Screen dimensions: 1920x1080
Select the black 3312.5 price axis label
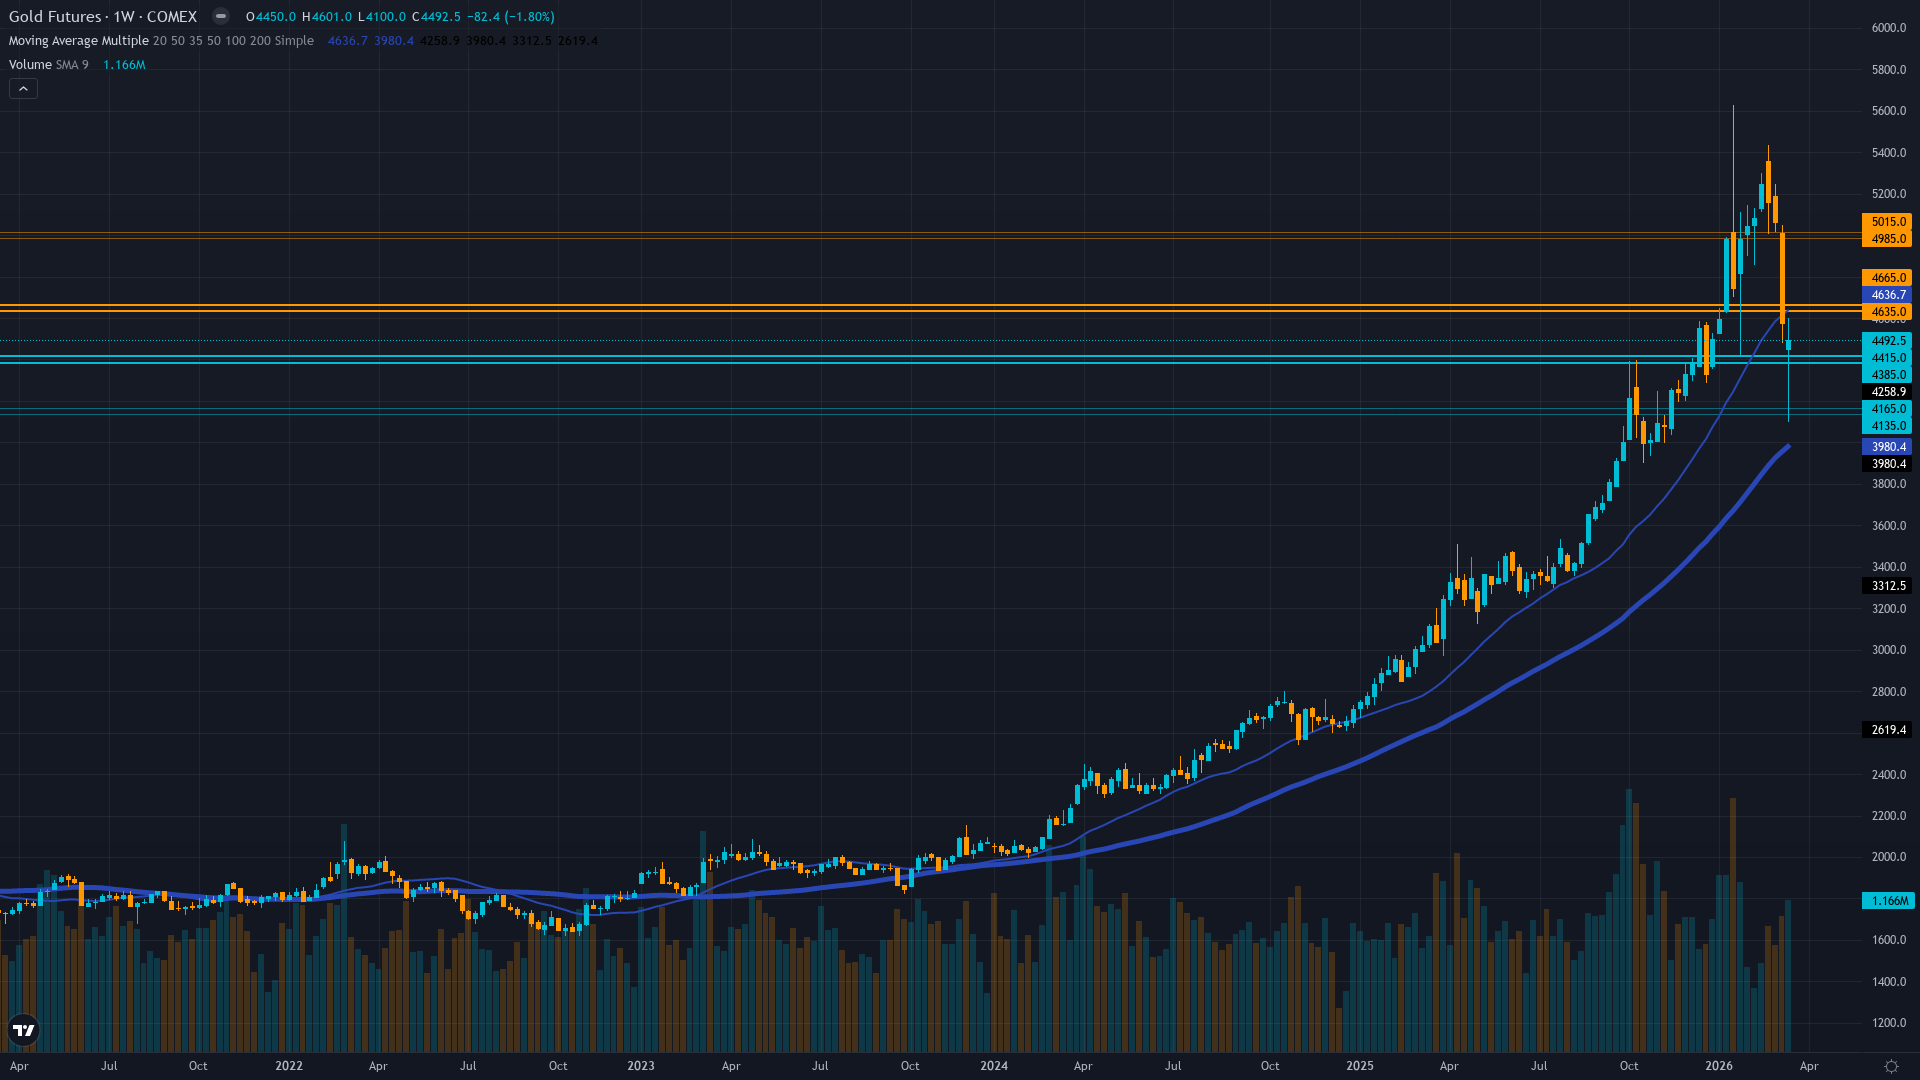tap(1887, 586)
